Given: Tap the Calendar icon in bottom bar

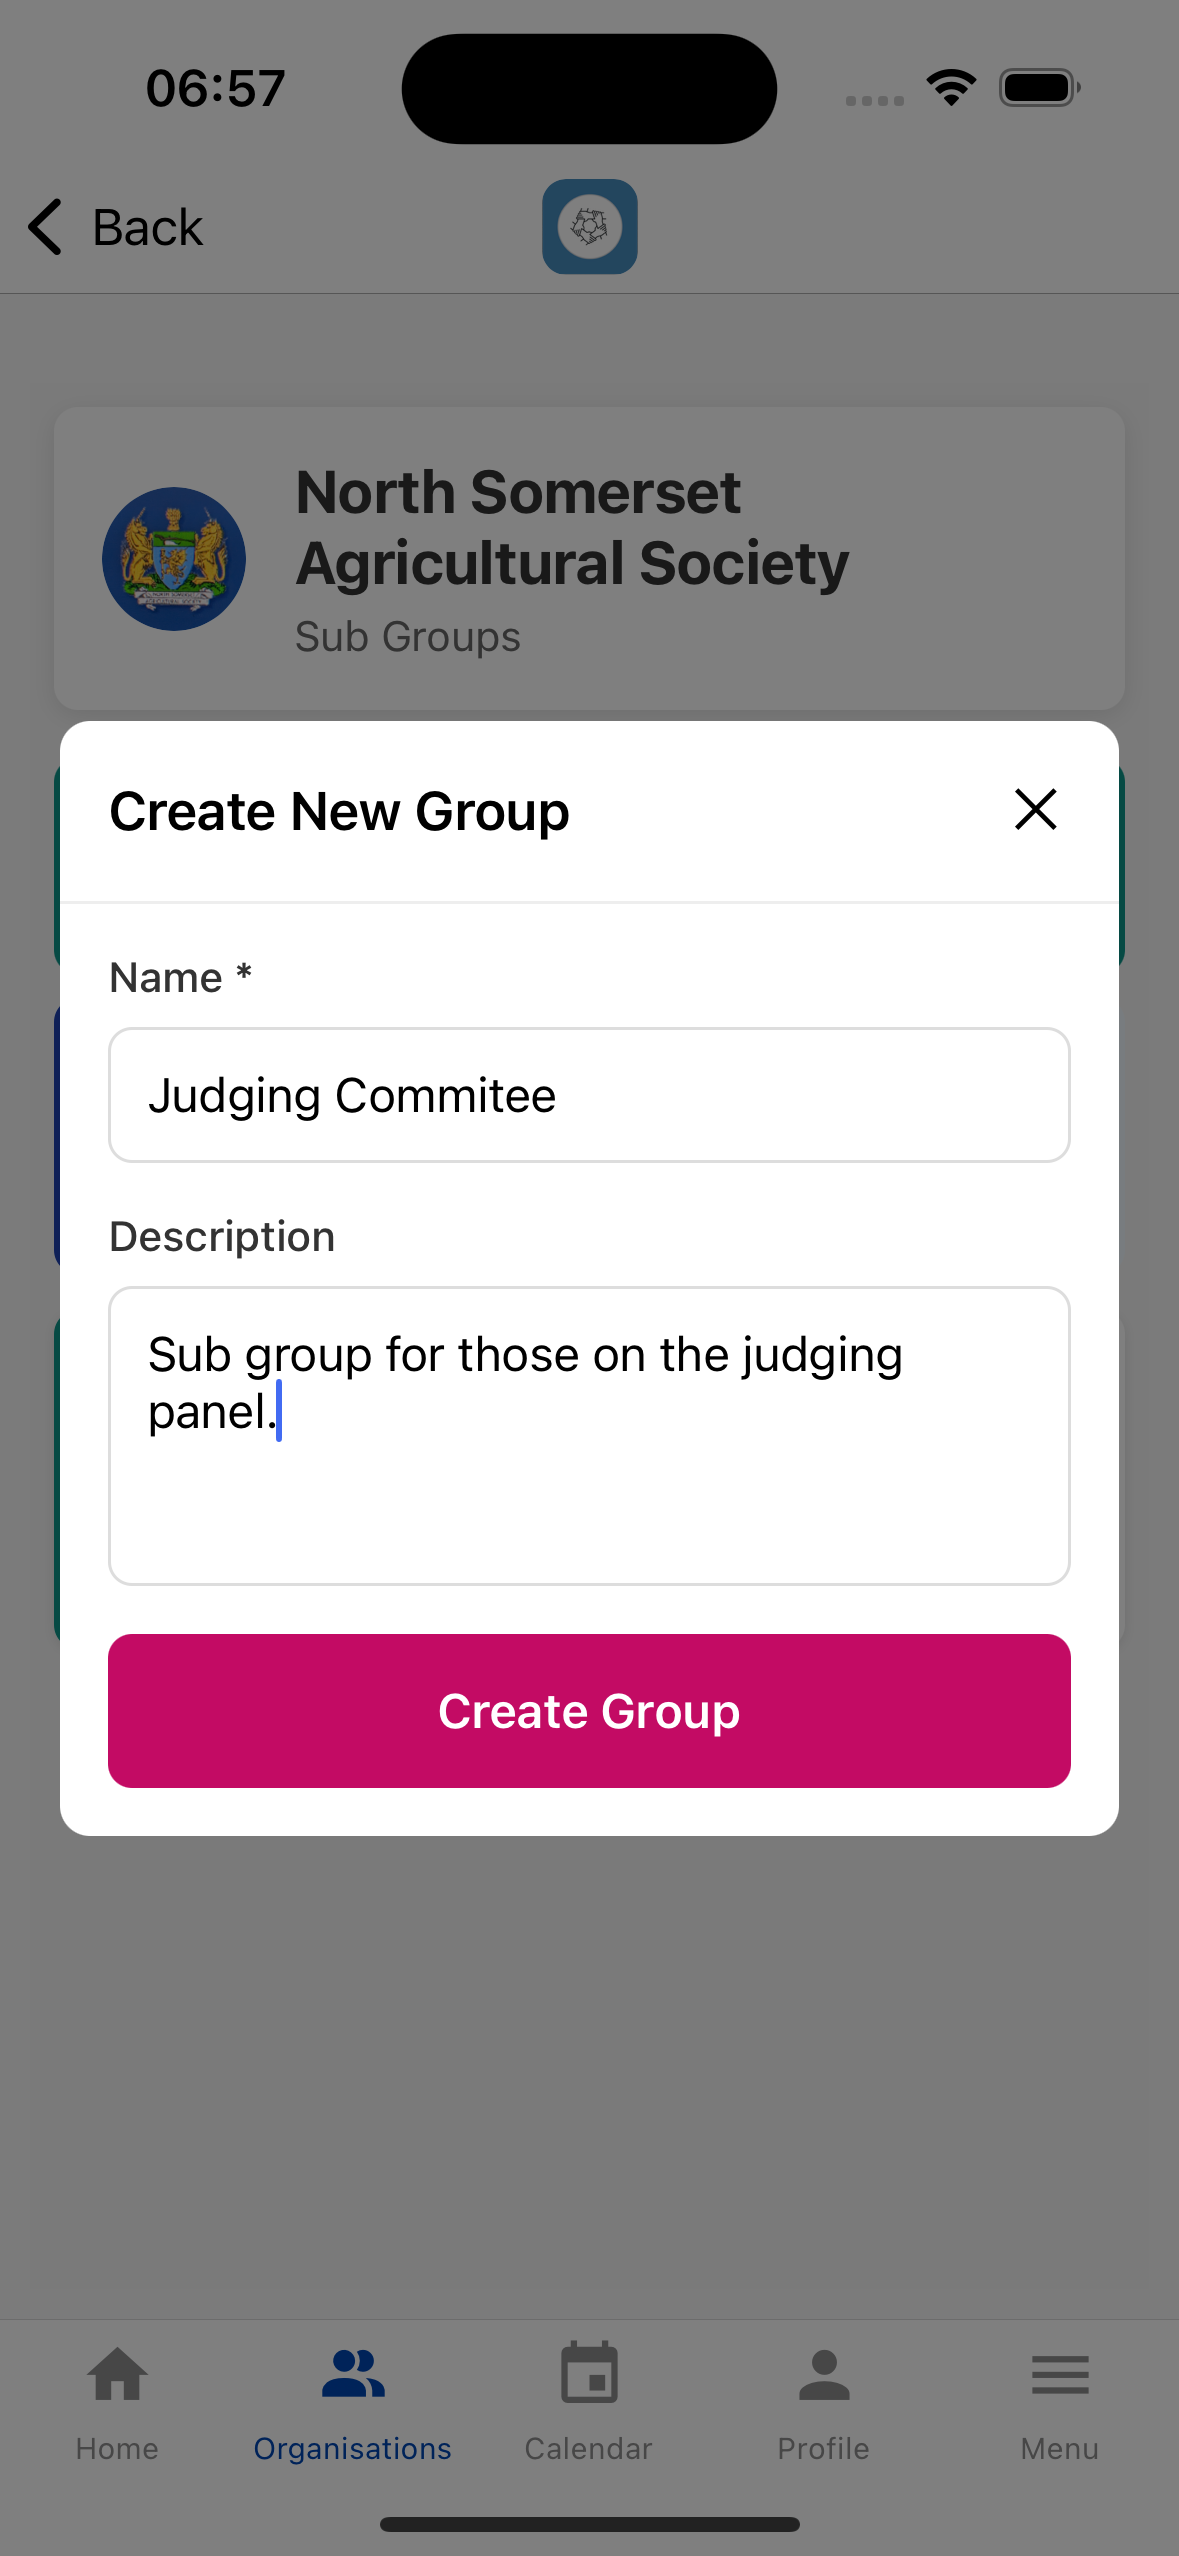Looking at the screenshot, I should pos(589,2372).
